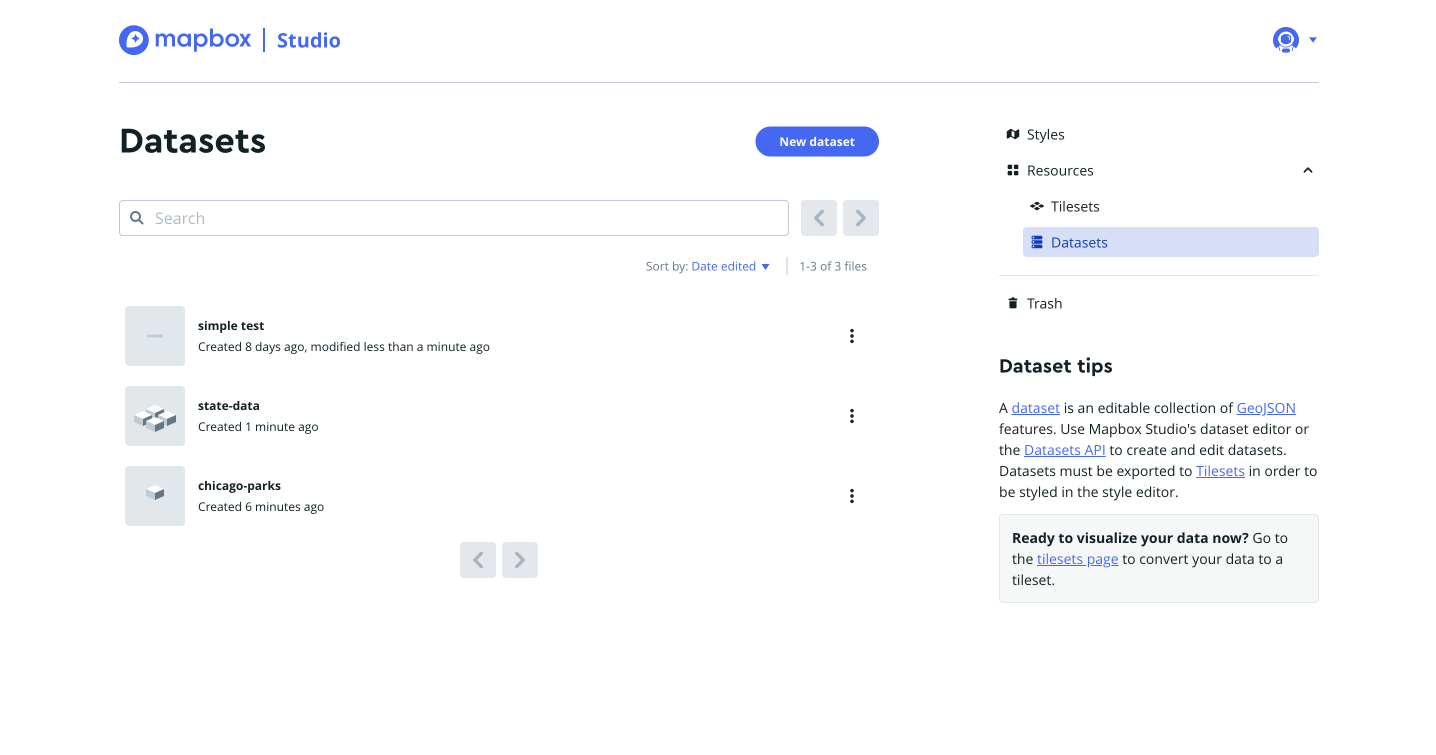Open the simple test dataset thumbnail
Screen dimensions: 1436x755
coord(155,336)
